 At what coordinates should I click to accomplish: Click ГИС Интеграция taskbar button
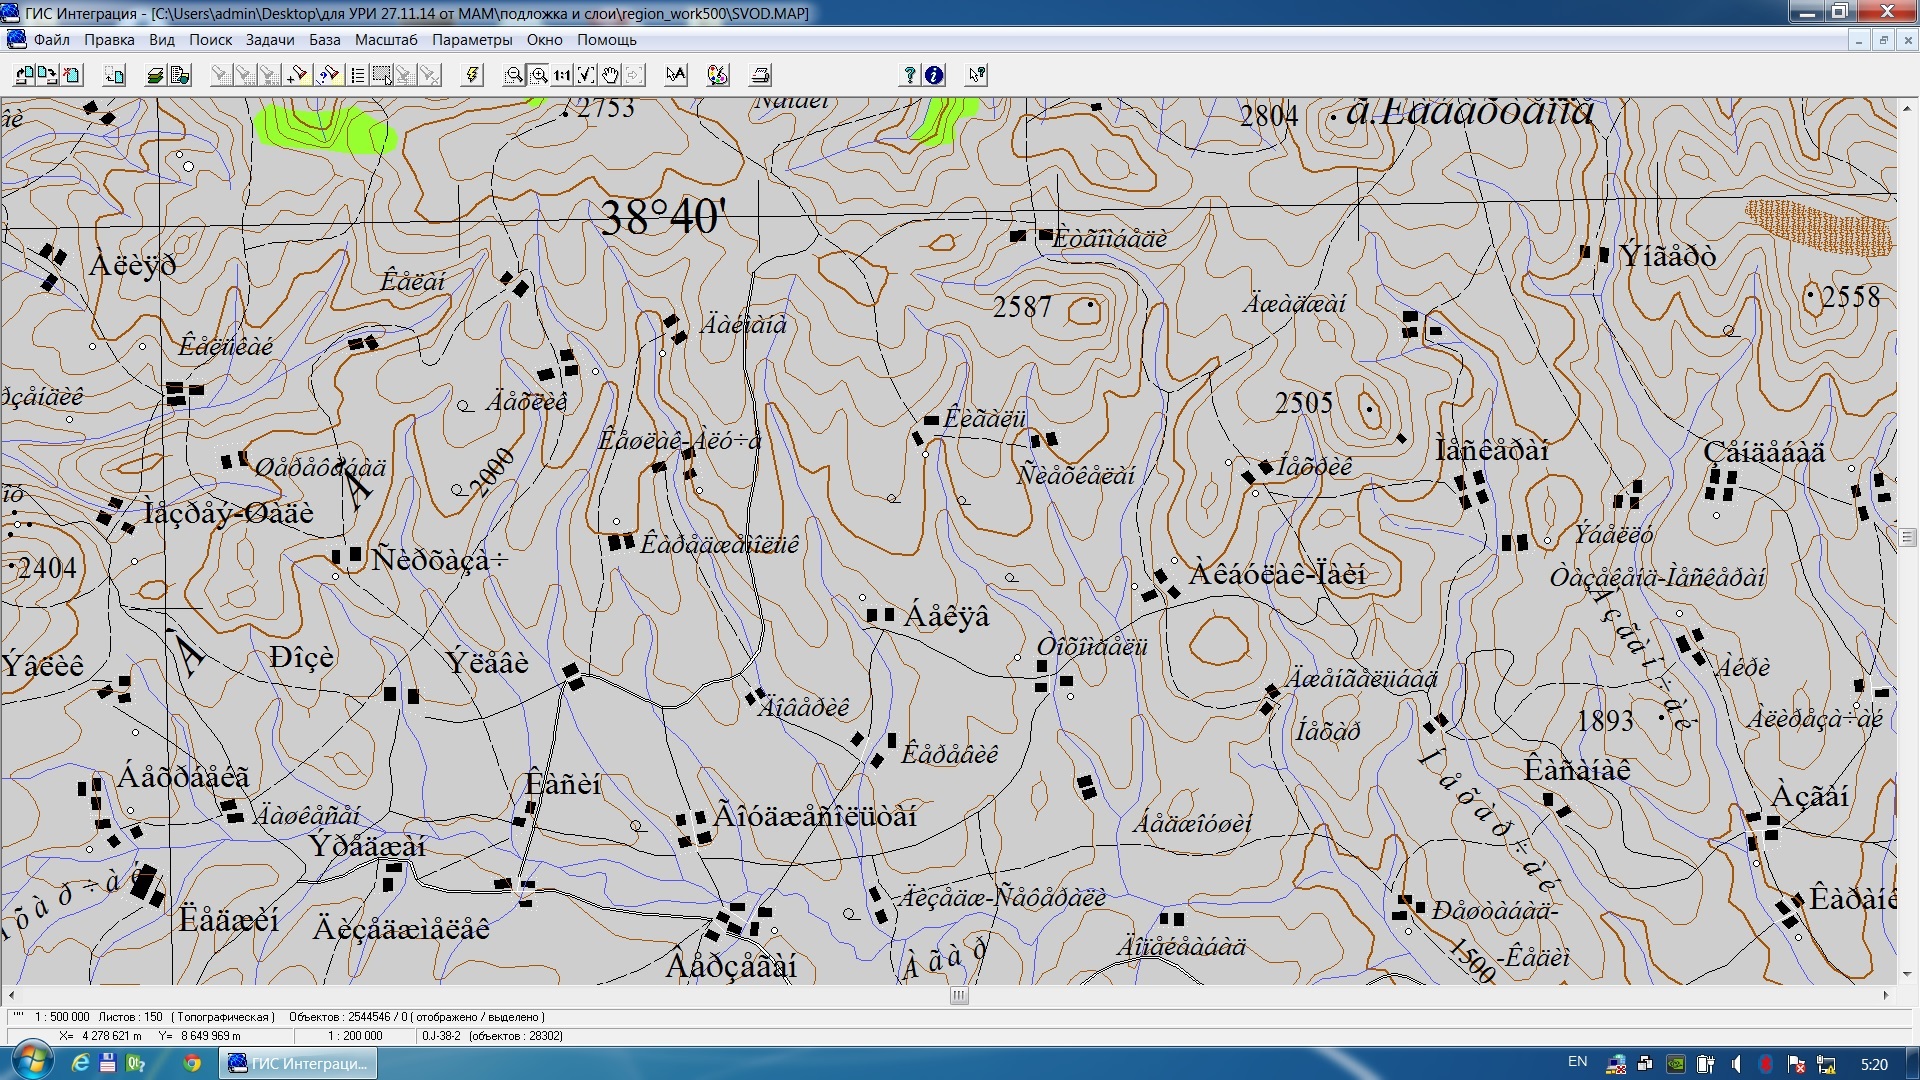(298, 1063)
